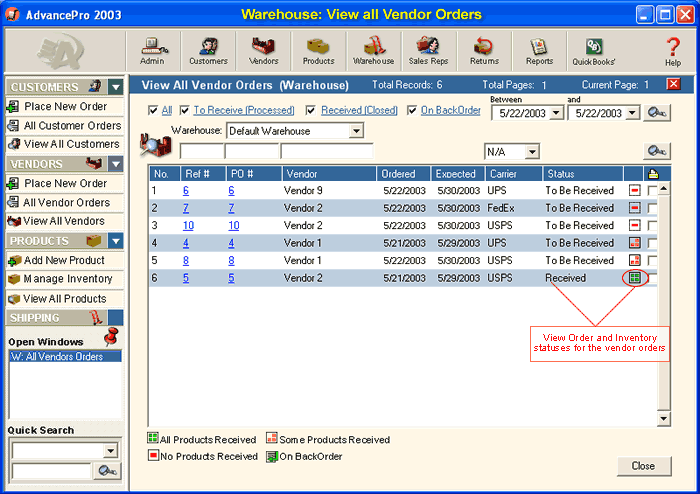Collapse the Vendors sidebar section
This screenshot has width=700, height=494.
(116, 164)
